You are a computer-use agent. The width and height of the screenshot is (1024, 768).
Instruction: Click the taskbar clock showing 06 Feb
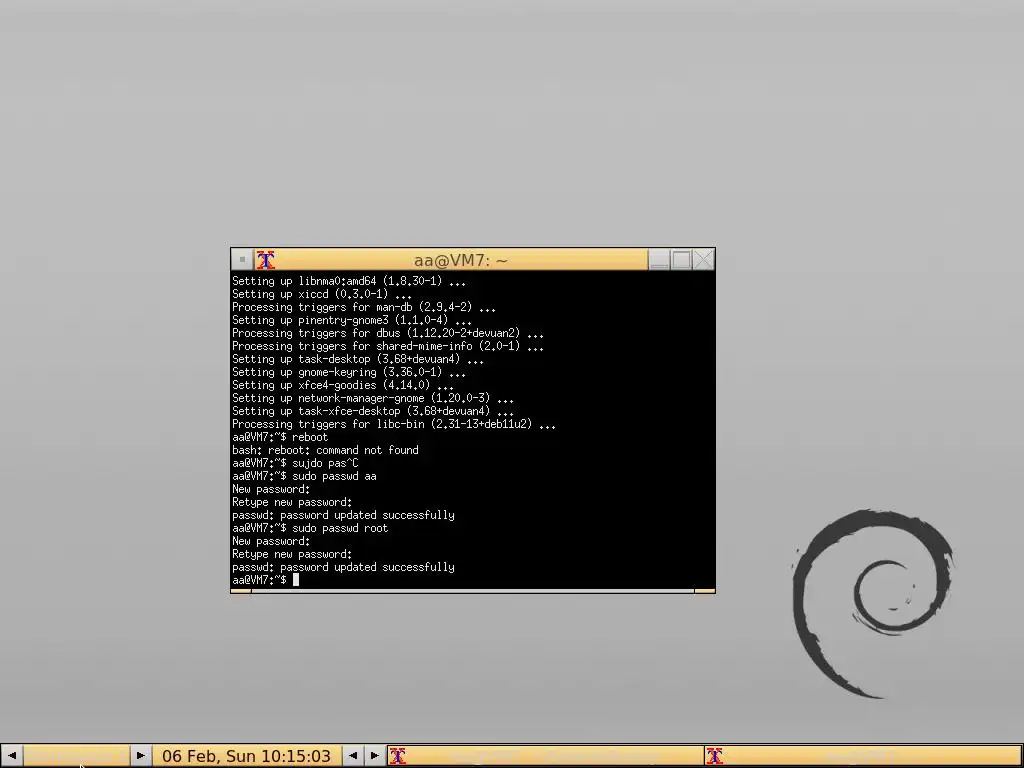coord(246,756)
